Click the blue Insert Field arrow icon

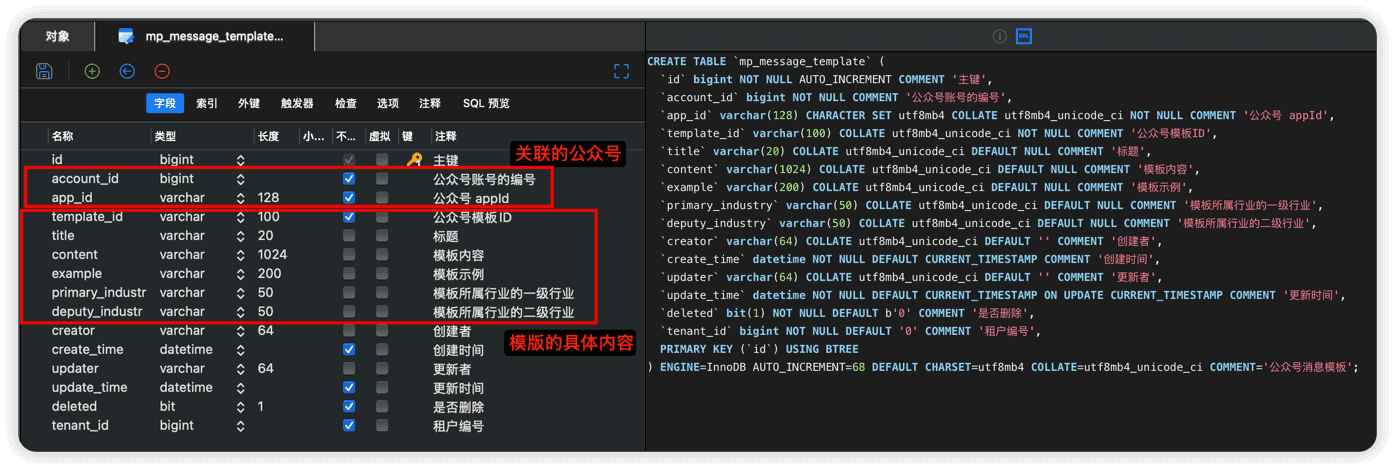[127, 71]
